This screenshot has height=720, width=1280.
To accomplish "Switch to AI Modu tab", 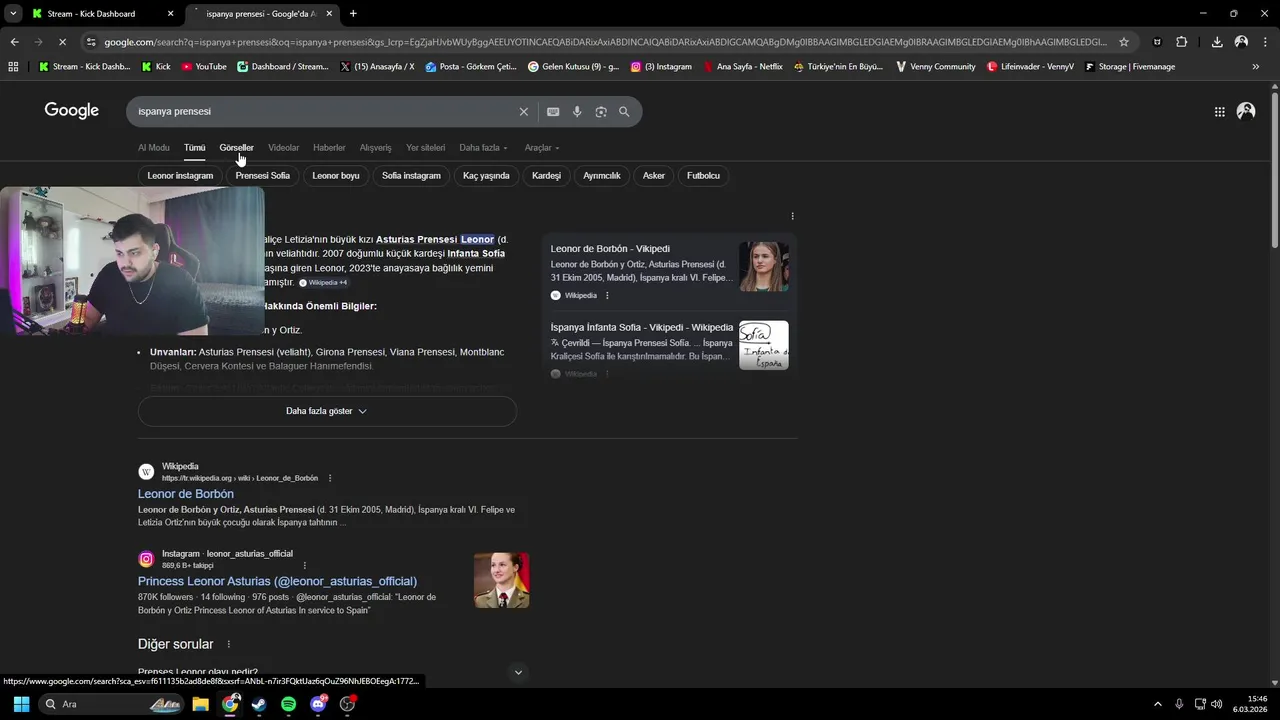I will tap(154, 148).
